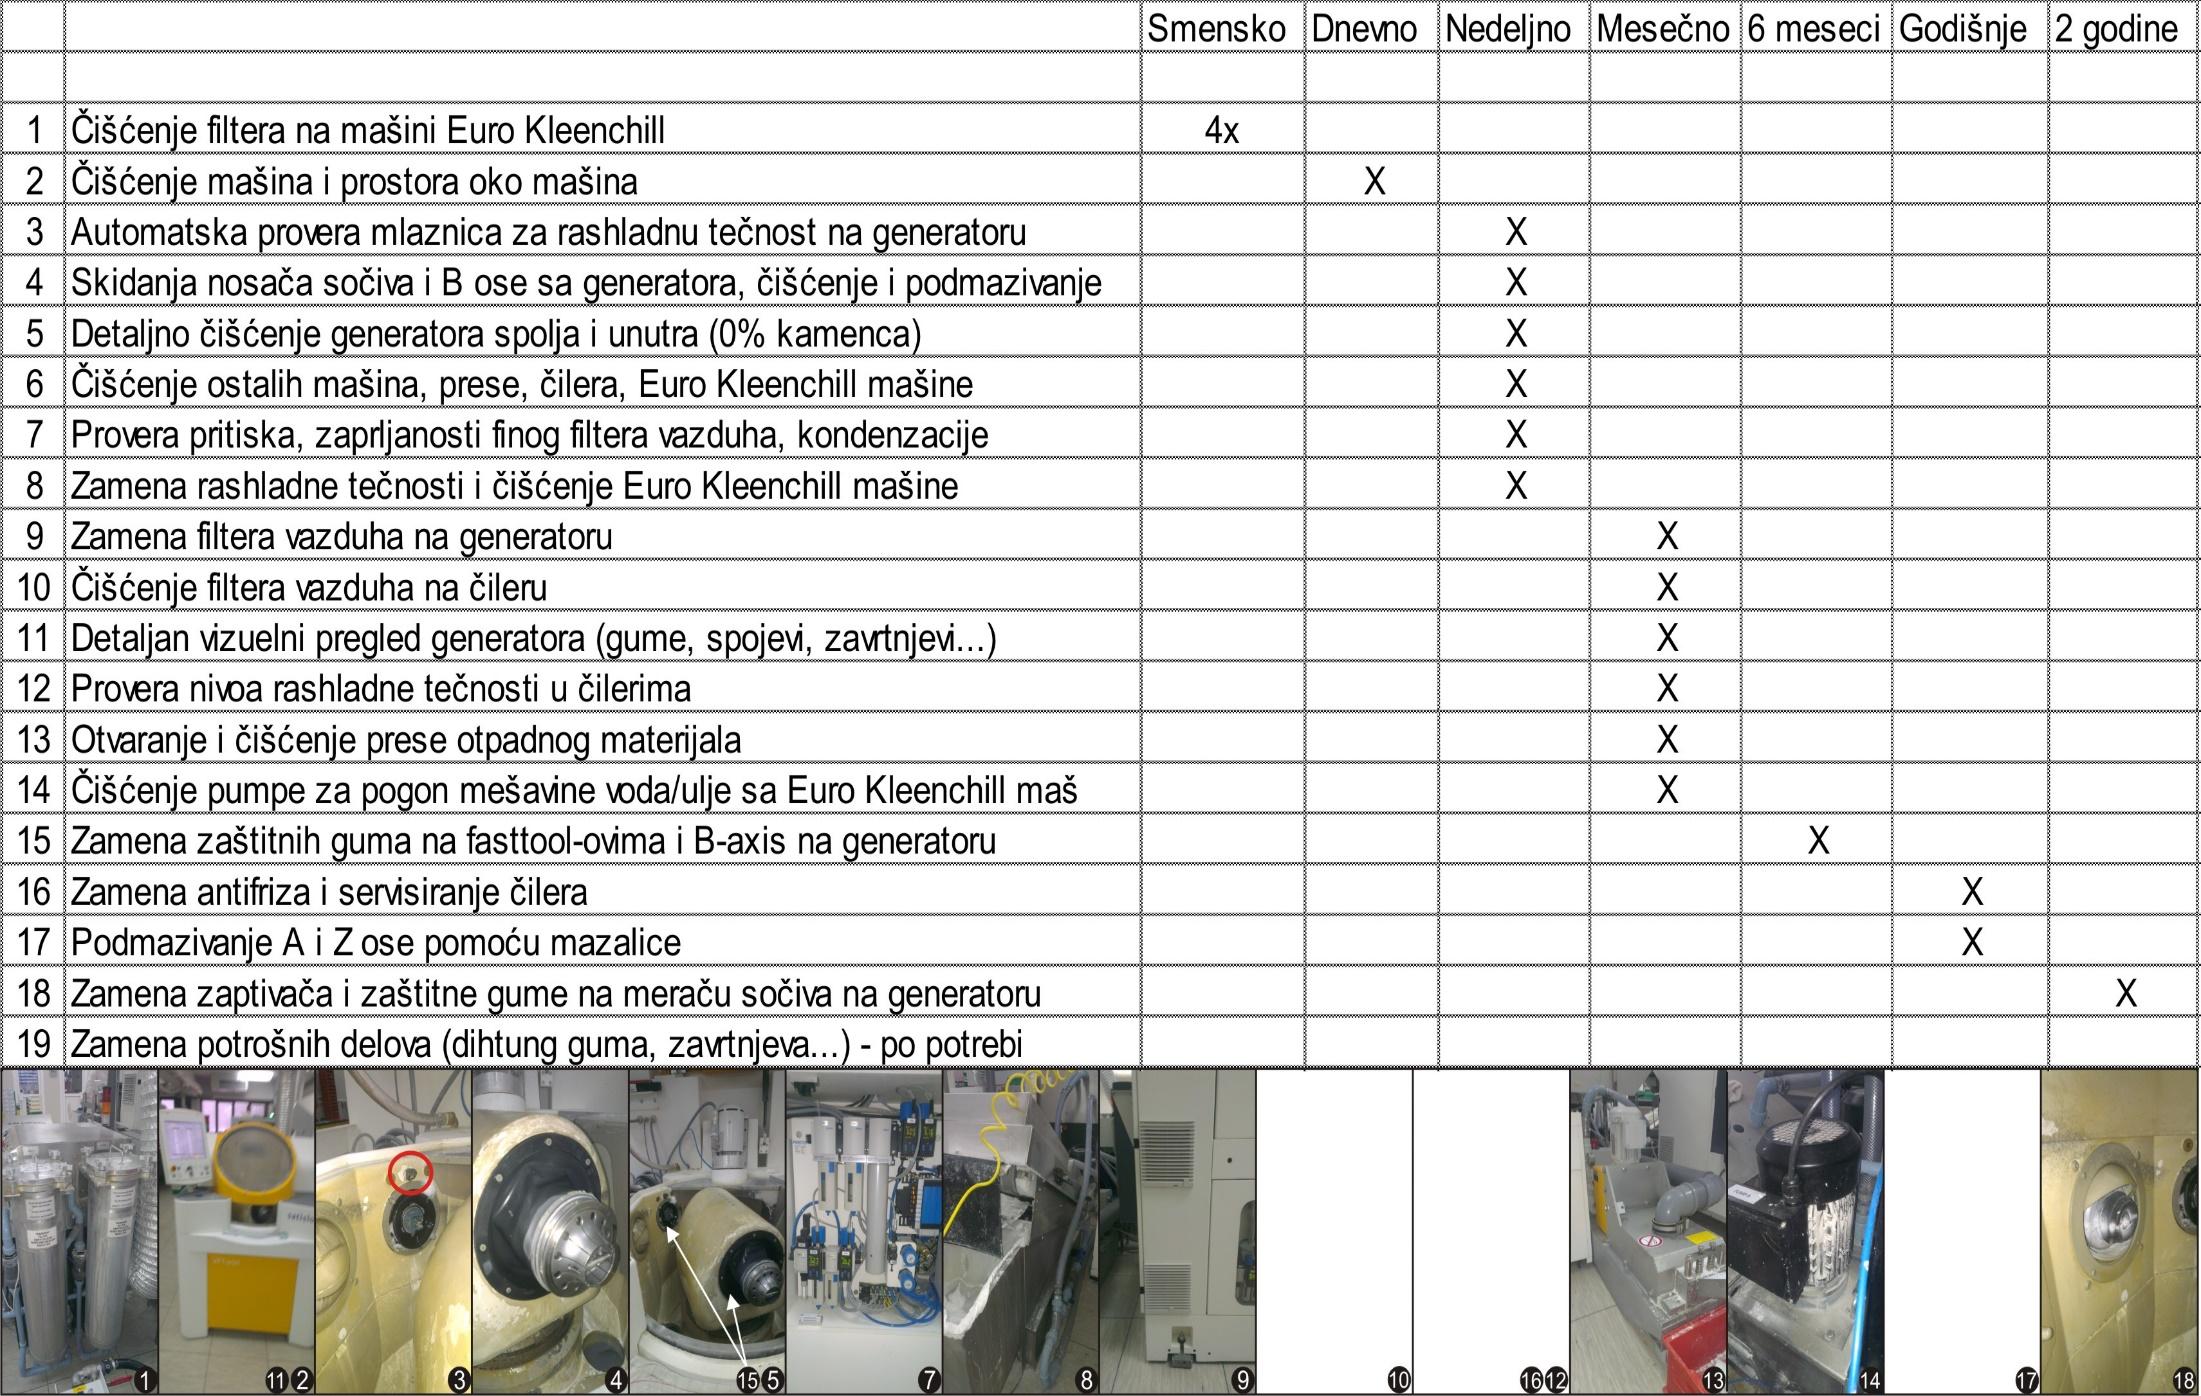
Task: Click row text Zamena zaptivača i zaštitne gume
Action: pyautogui.click(x=556, y=994)
